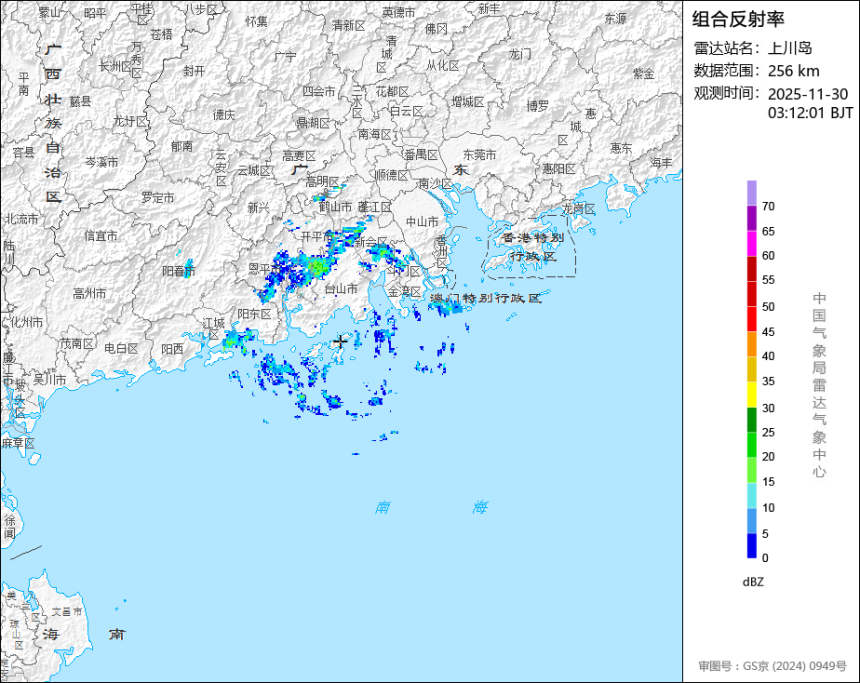Click the 罗定市 label on the map
This screenshot has width=860, height=683.
point(158,197)
